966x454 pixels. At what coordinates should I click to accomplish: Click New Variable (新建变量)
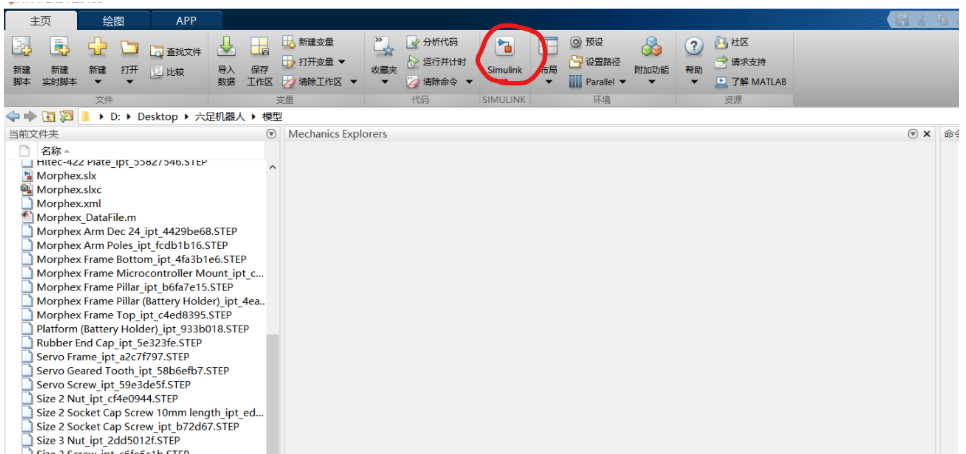pos(308,42)
